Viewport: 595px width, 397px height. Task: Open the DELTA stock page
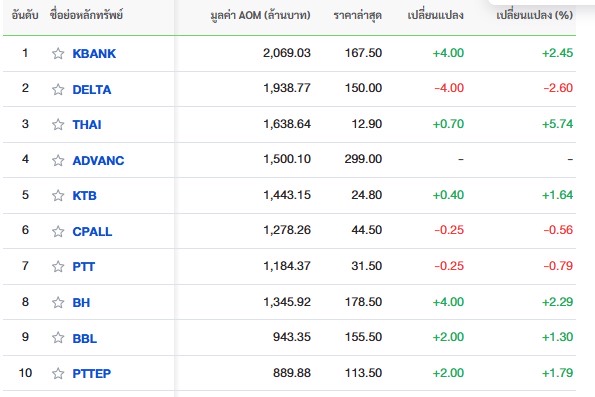[x=92, y=90]
